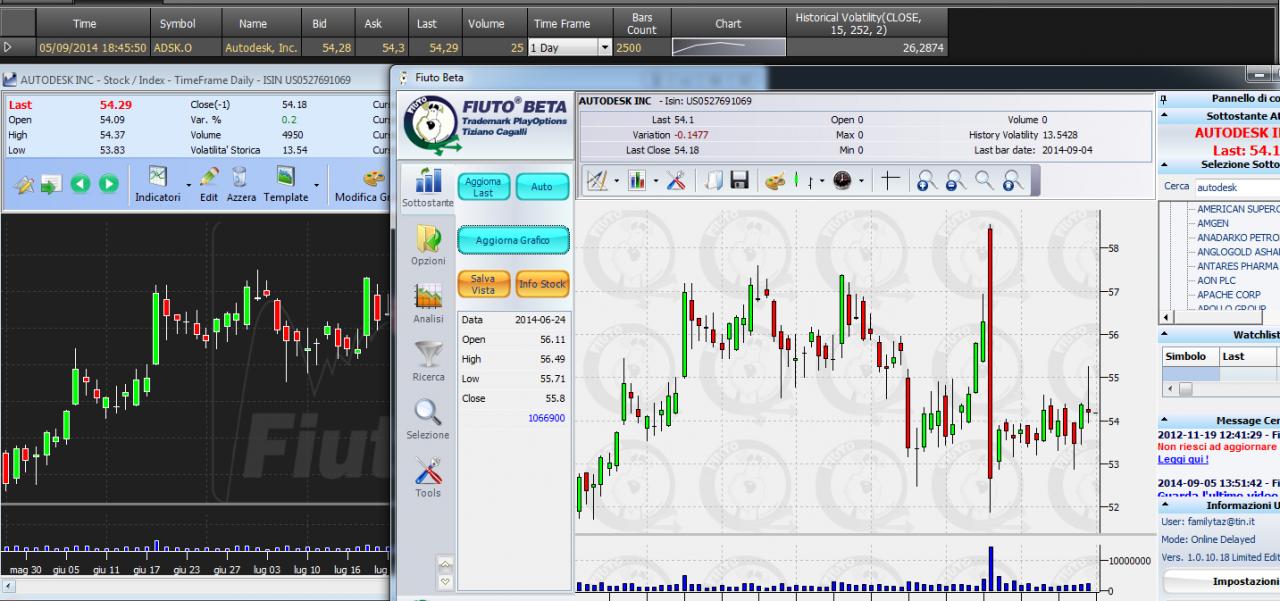Open the Opzioni sidebar section
The image size is (1280, 601).
pyautogui.click(x=428, y=245)
